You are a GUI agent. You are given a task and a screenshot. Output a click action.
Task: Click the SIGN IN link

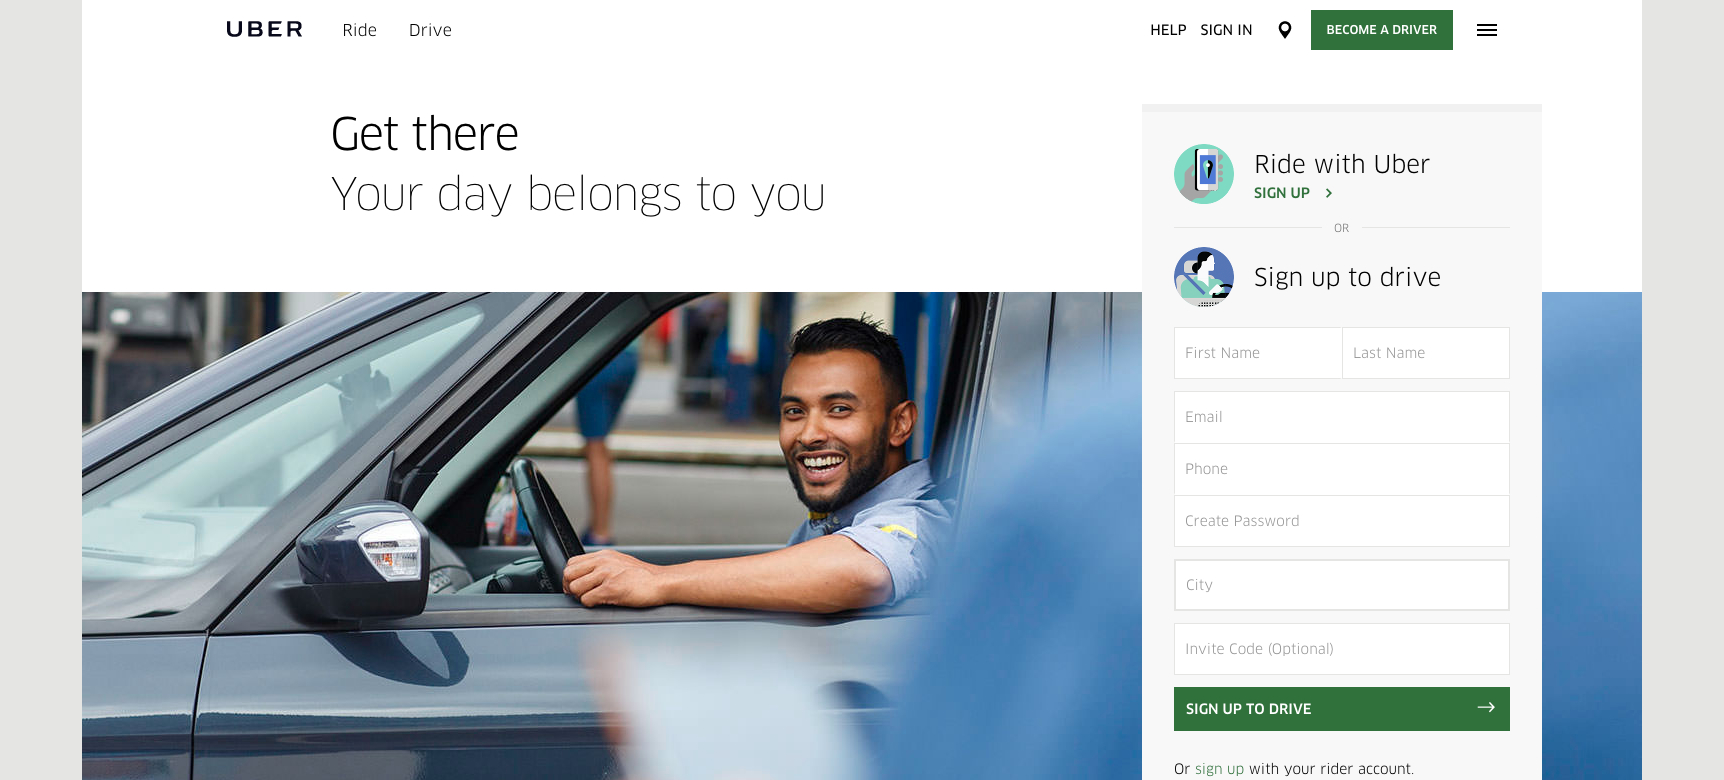[x=1226, y=30]
